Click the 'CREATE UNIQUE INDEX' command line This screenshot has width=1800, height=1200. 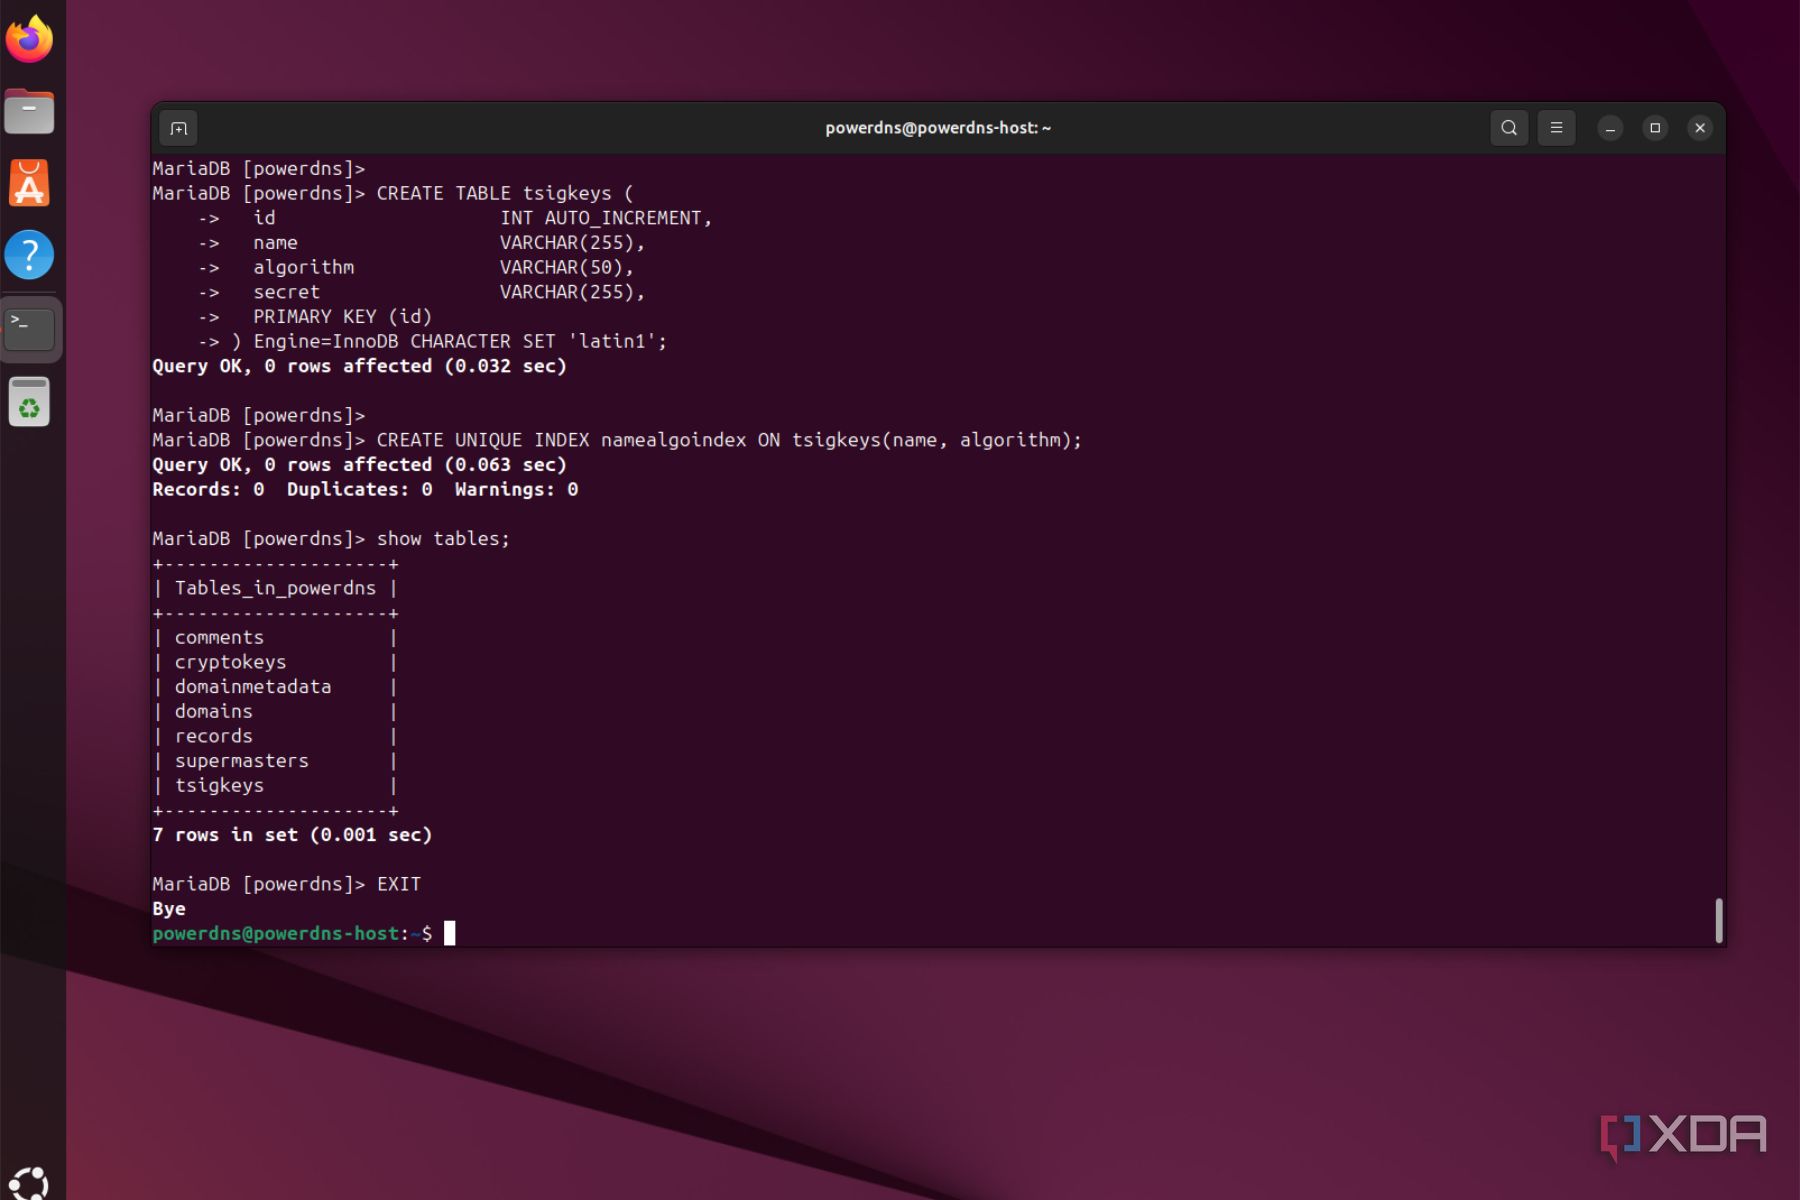coord(617,440)
